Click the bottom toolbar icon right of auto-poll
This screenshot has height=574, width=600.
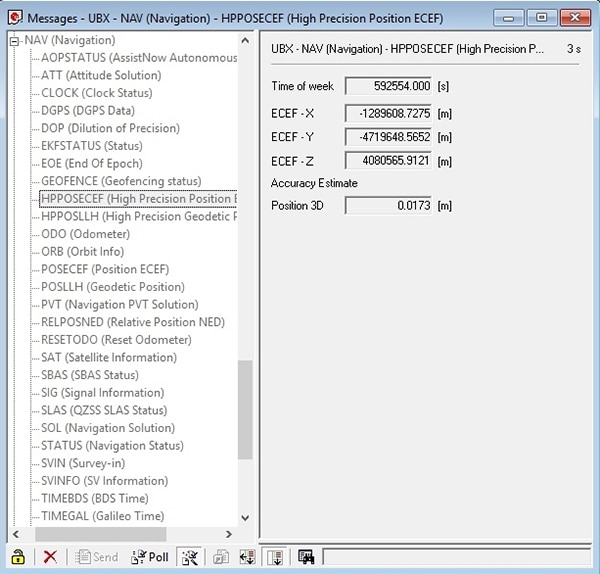[222, 557]
